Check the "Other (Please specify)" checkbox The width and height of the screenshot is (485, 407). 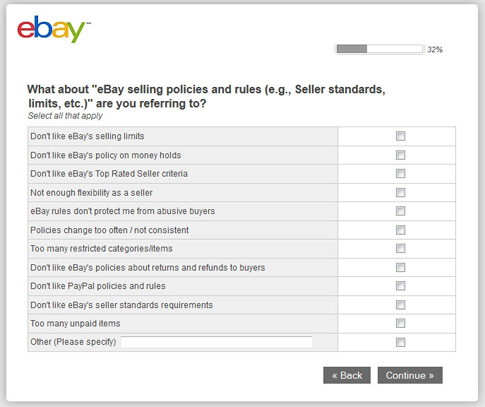(x=400, y=342)
